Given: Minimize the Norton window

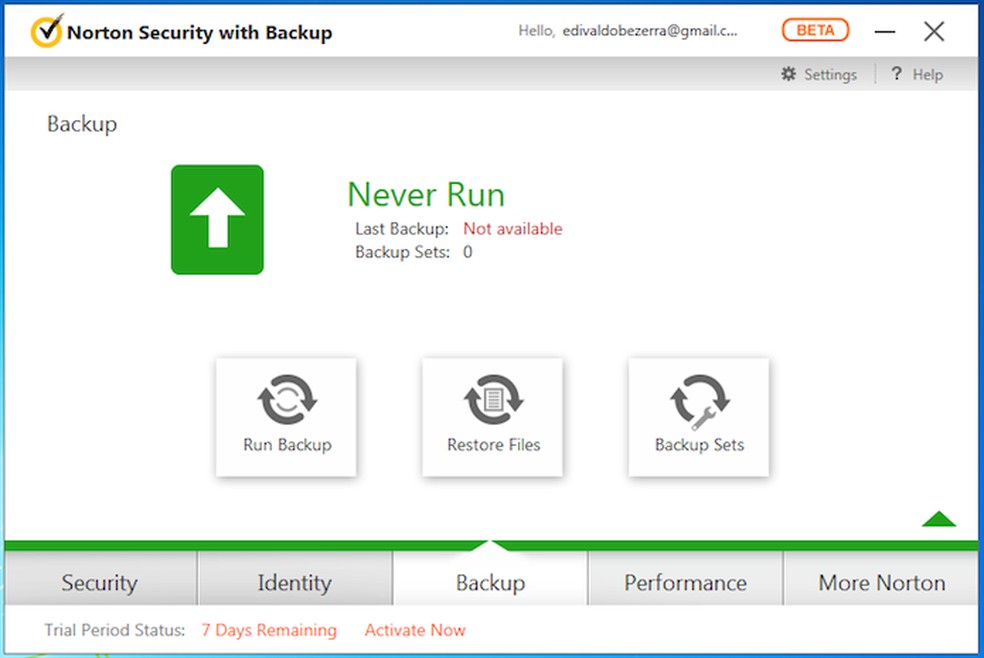Looking at the screenshot, I should coord(885,32).
